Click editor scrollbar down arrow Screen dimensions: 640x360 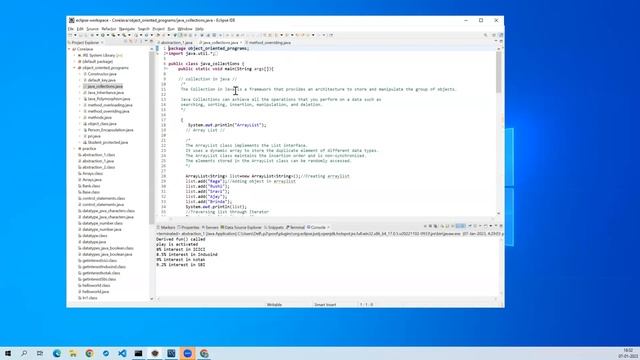tap(498, 213)
